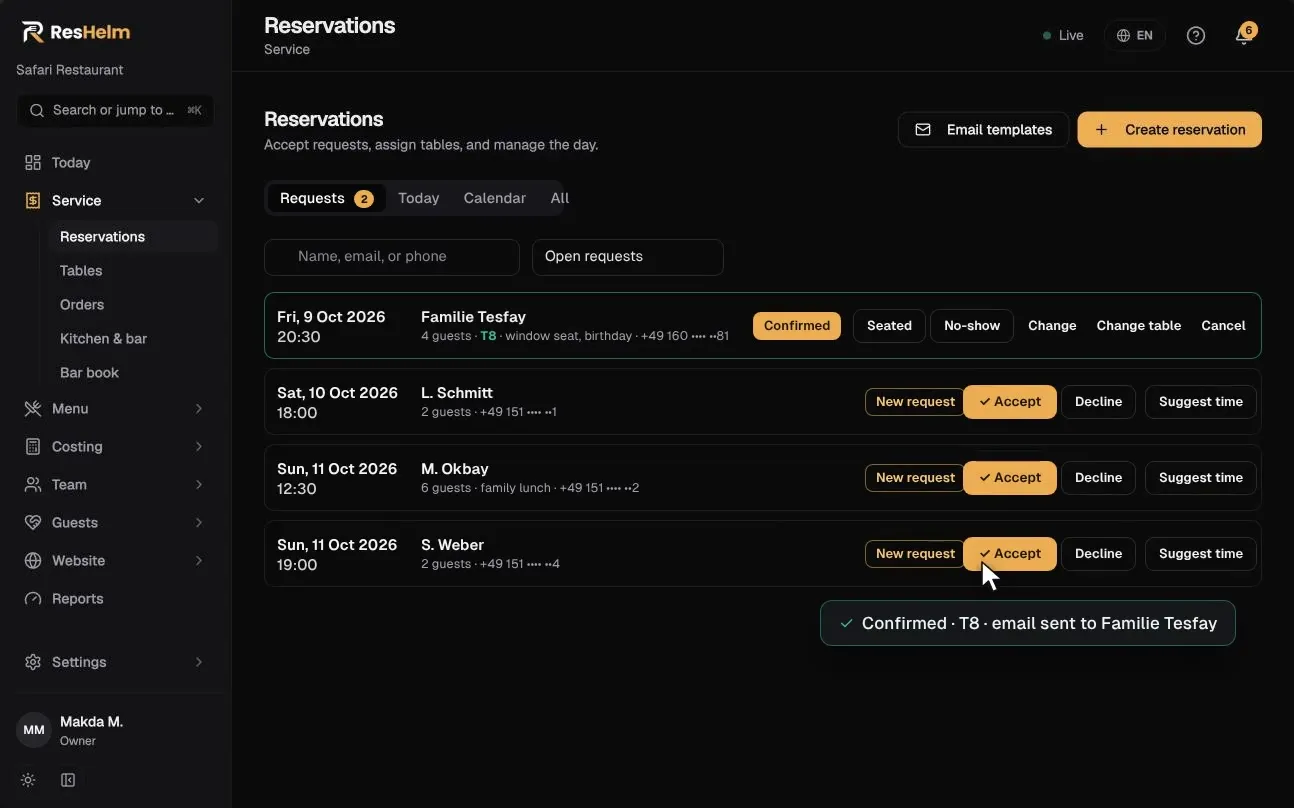Expand the Costing section chevron

click(199, 446)
